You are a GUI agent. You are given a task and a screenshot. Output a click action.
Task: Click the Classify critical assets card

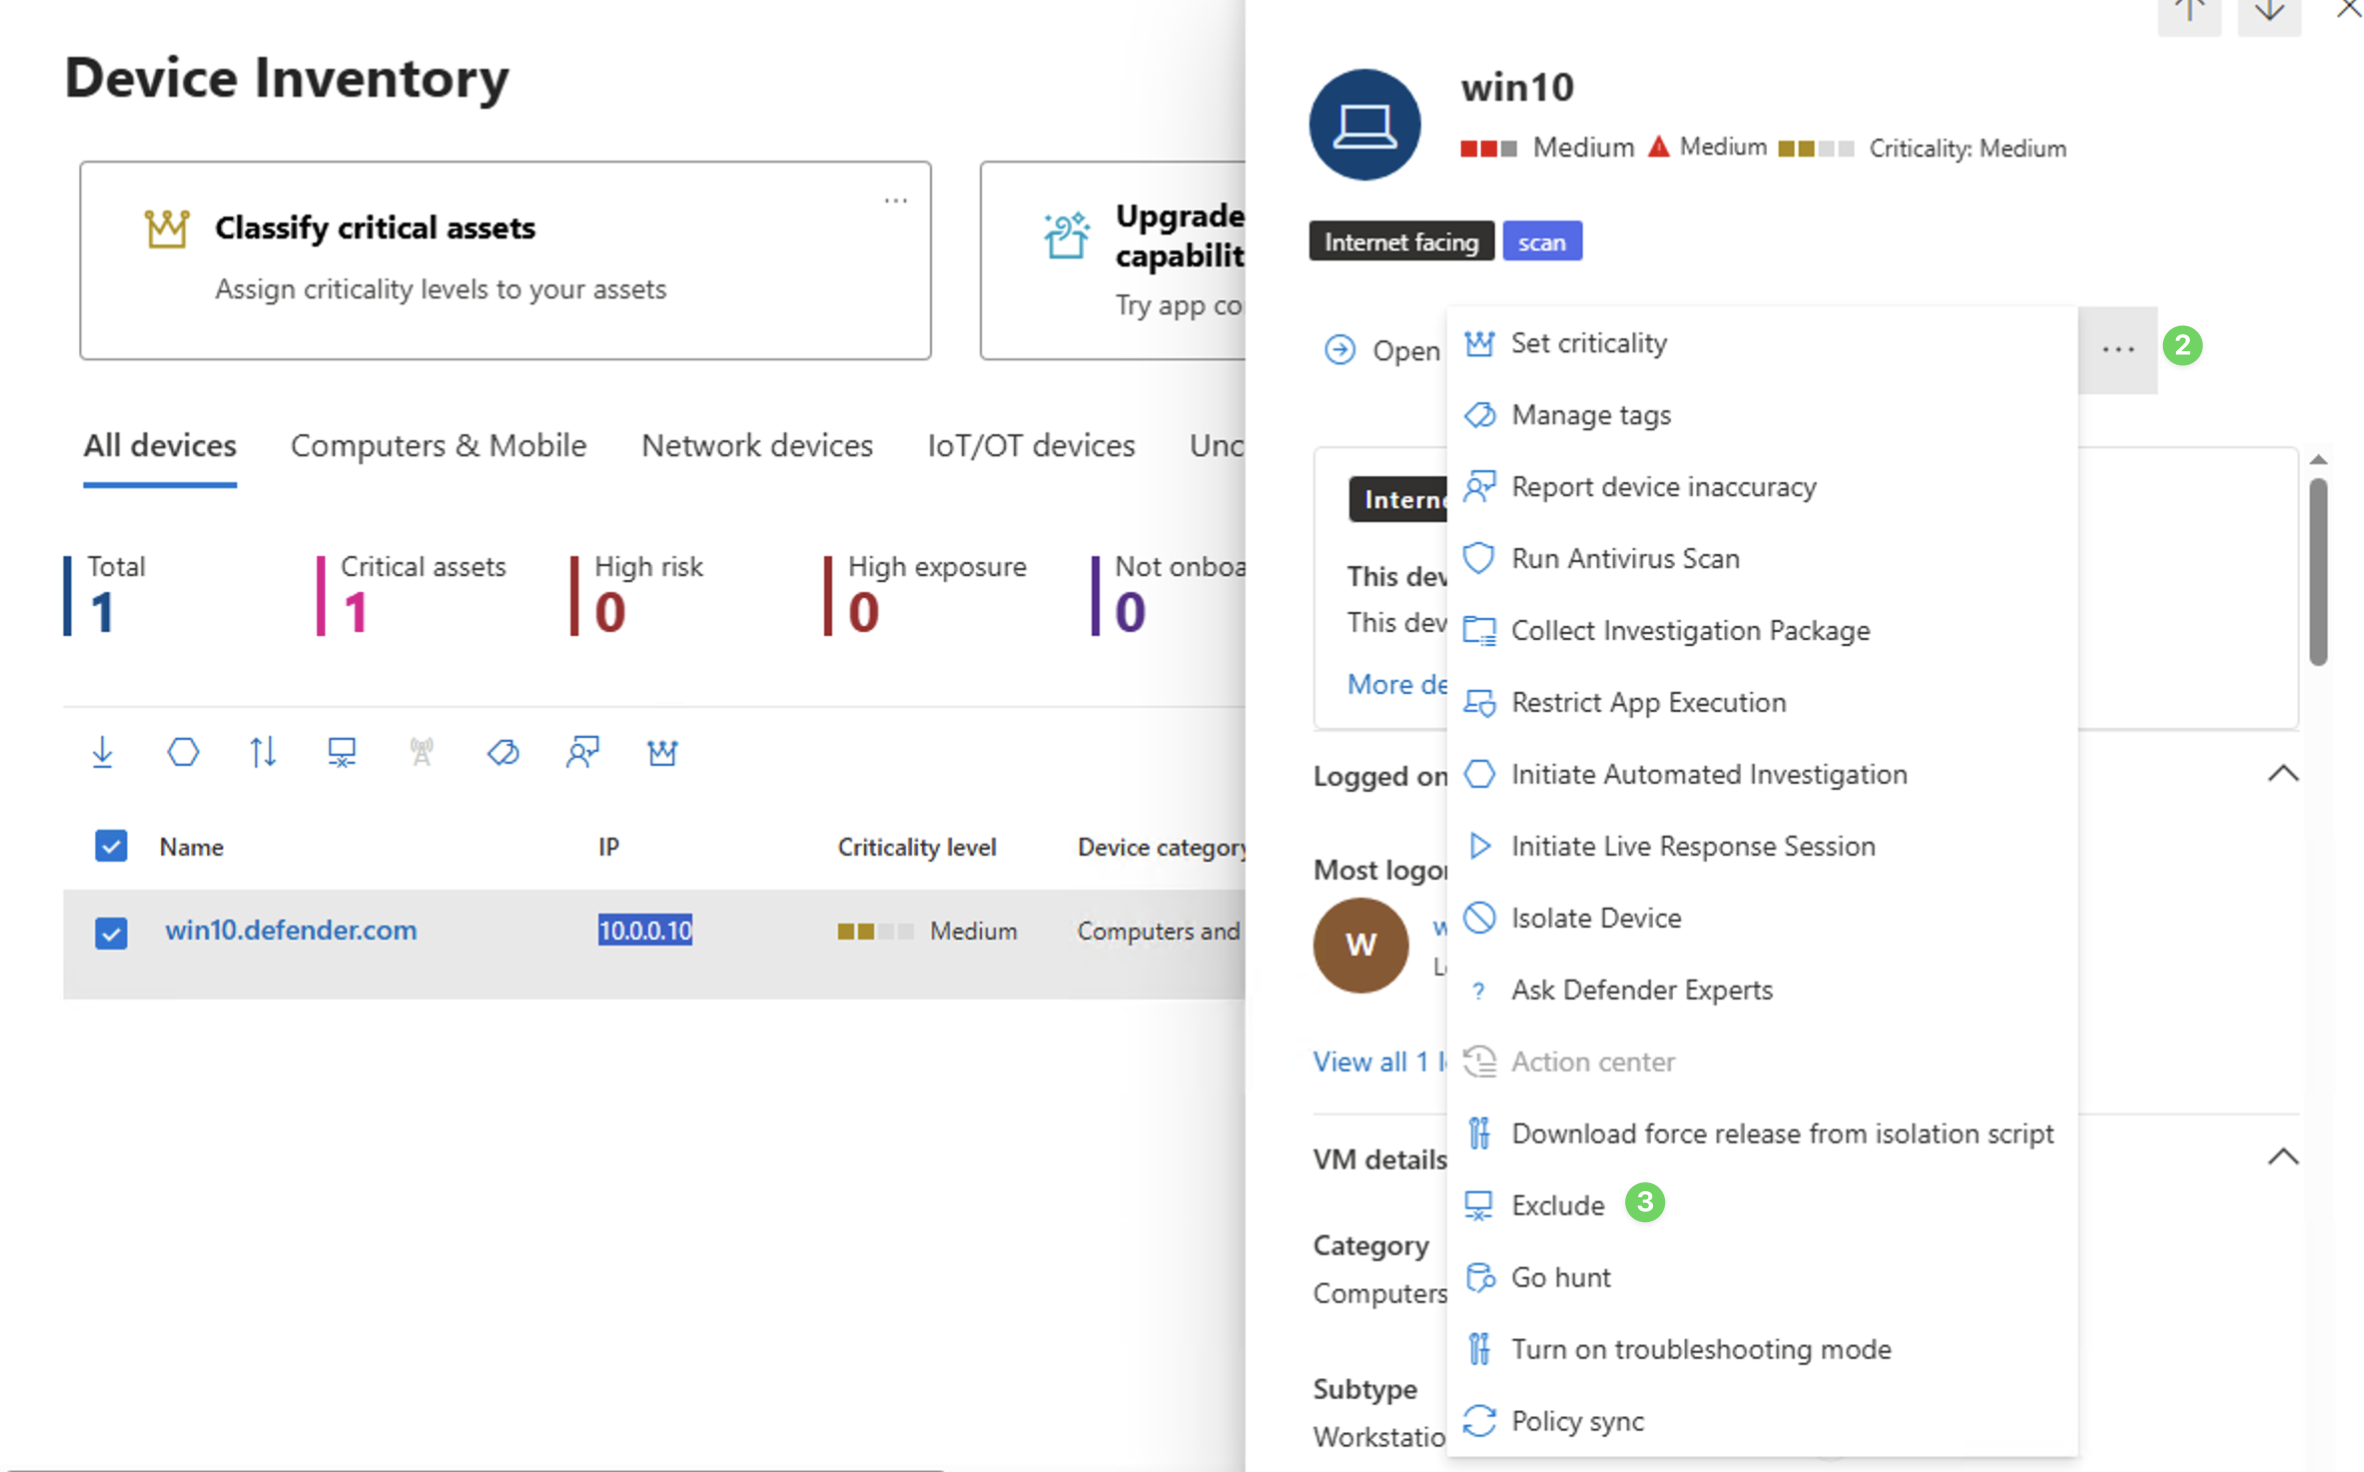[x=505, y=260]
